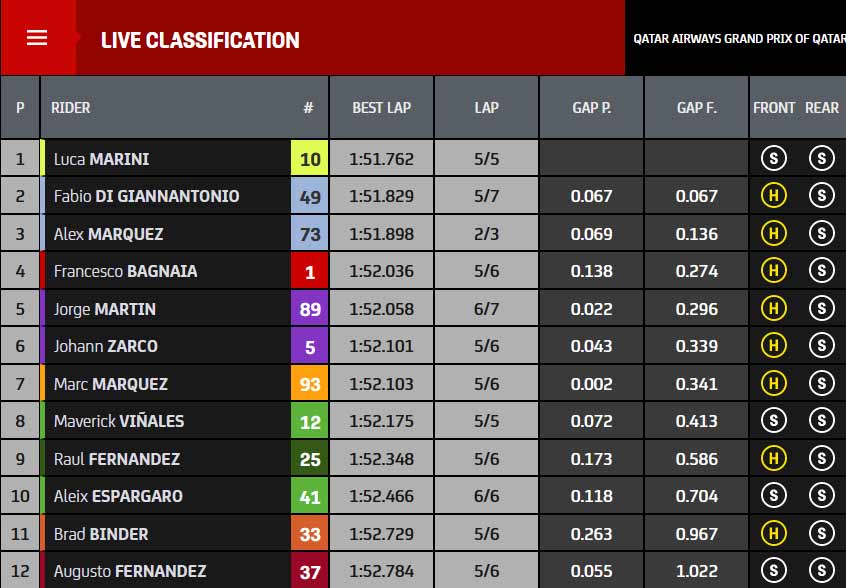This screenshot has width=846, height=588.
Task: Click Marc Marquez's rear tyre icon
Action: [x=822, y=383]
